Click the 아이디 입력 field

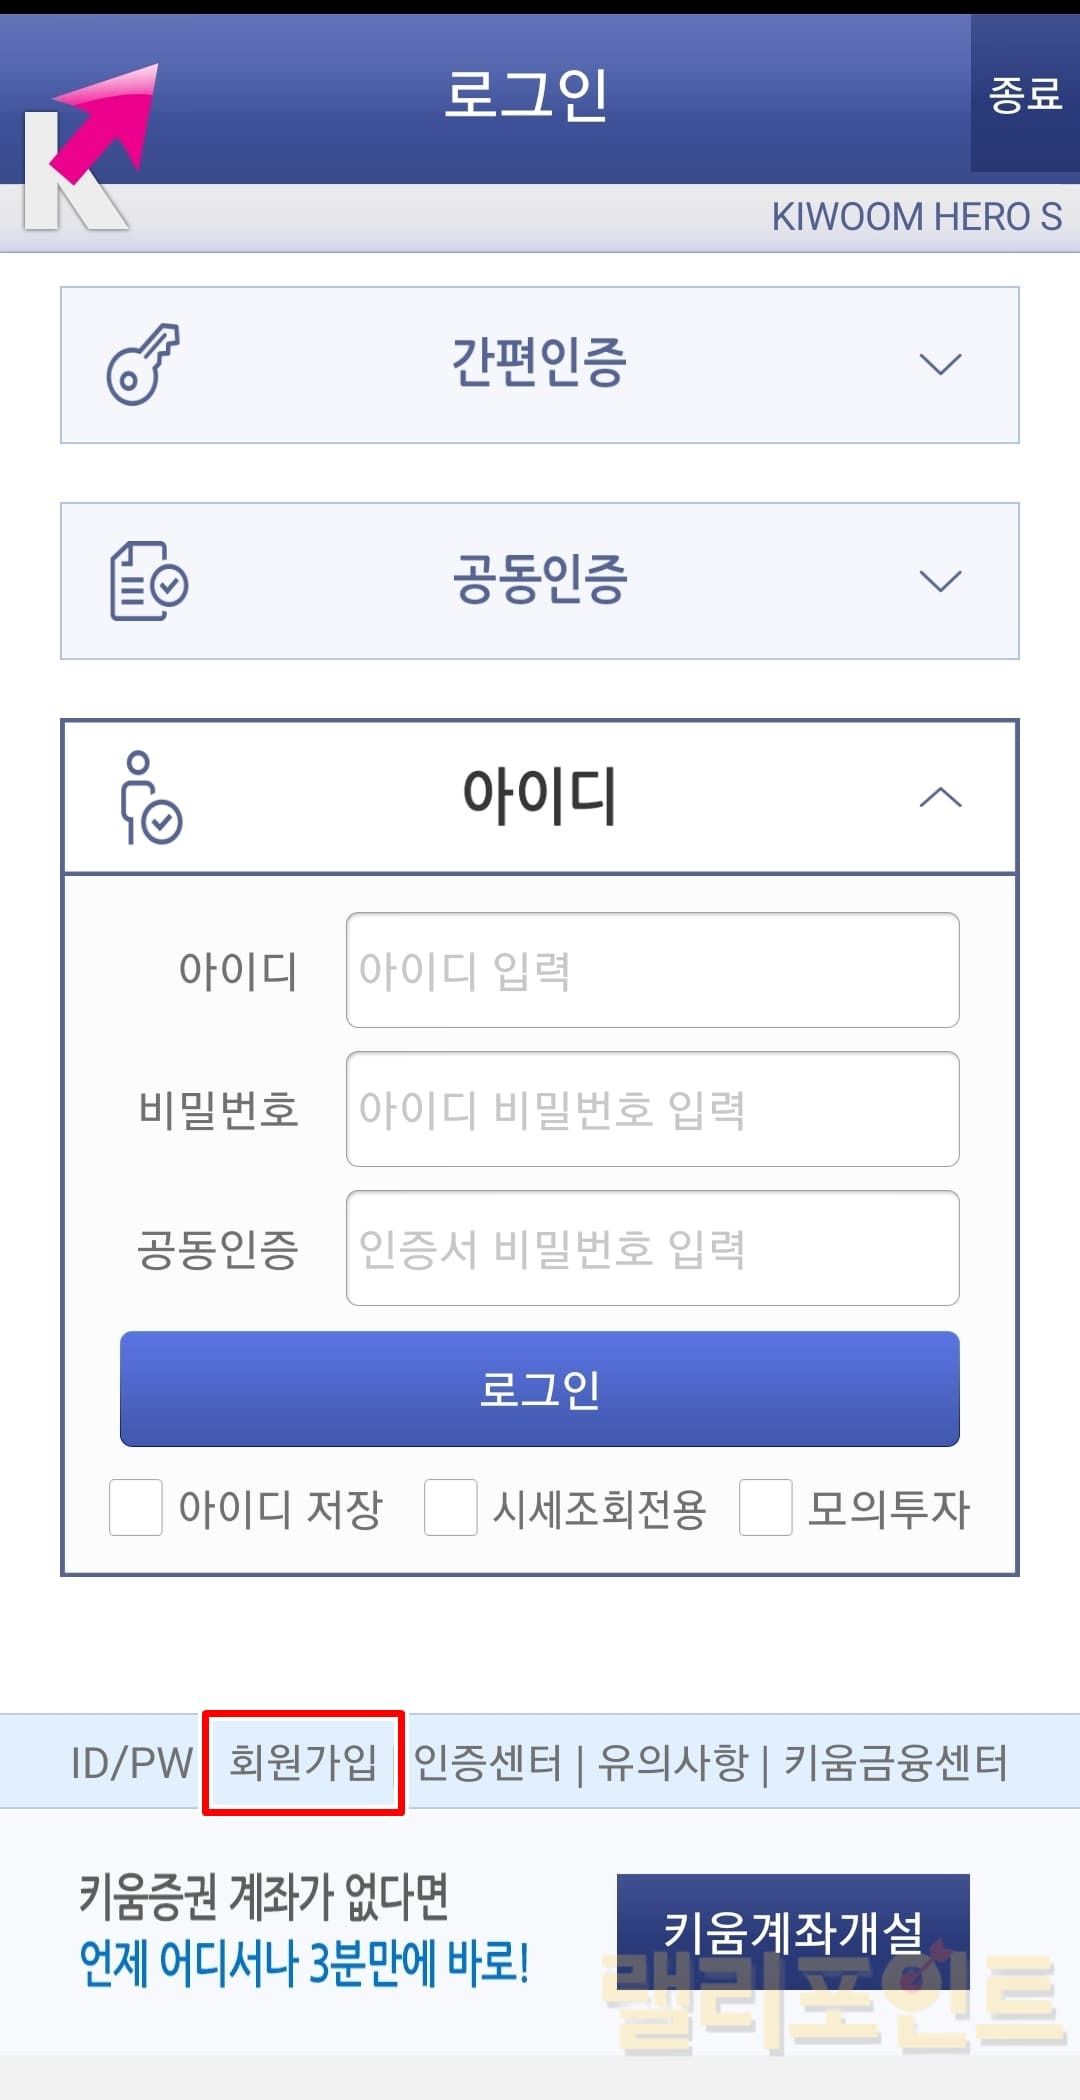(x=652, y=970)
